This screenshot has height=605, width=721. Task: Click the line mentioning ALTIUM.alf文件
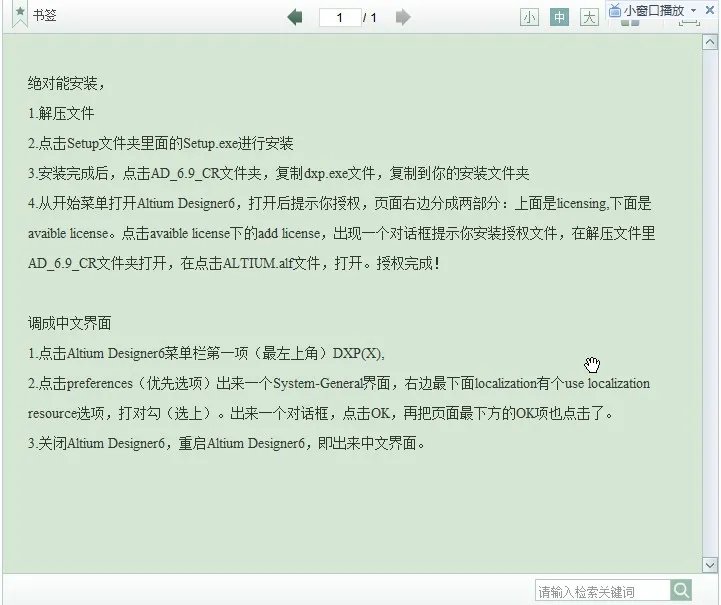234,263
